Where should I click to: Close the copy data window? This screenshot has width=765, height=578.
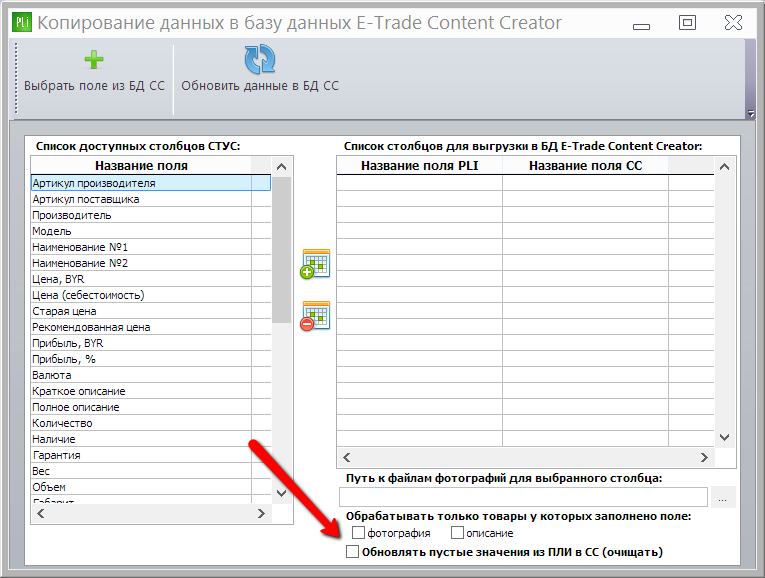pyautogui.click(x=733, y=22)
